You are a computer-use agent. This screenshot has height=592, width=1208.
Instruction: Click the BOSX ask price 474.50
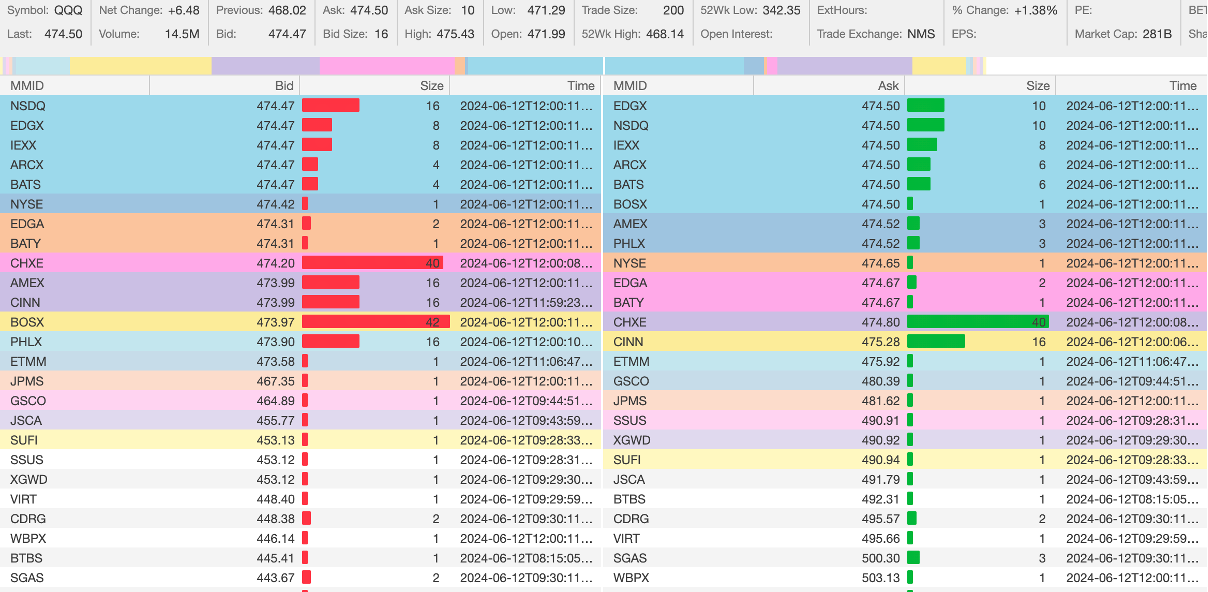tap(880, 204)
